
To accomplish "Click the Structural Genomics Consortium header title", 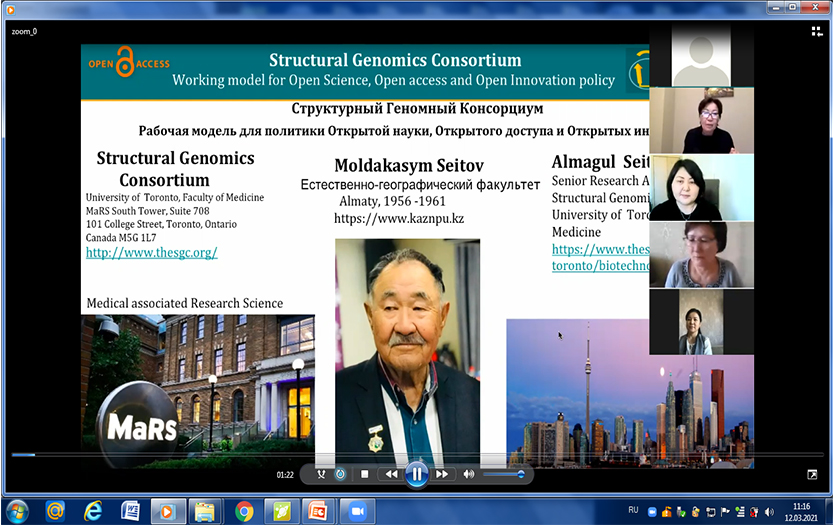I will pyautogui.click(x=395, y=60).
